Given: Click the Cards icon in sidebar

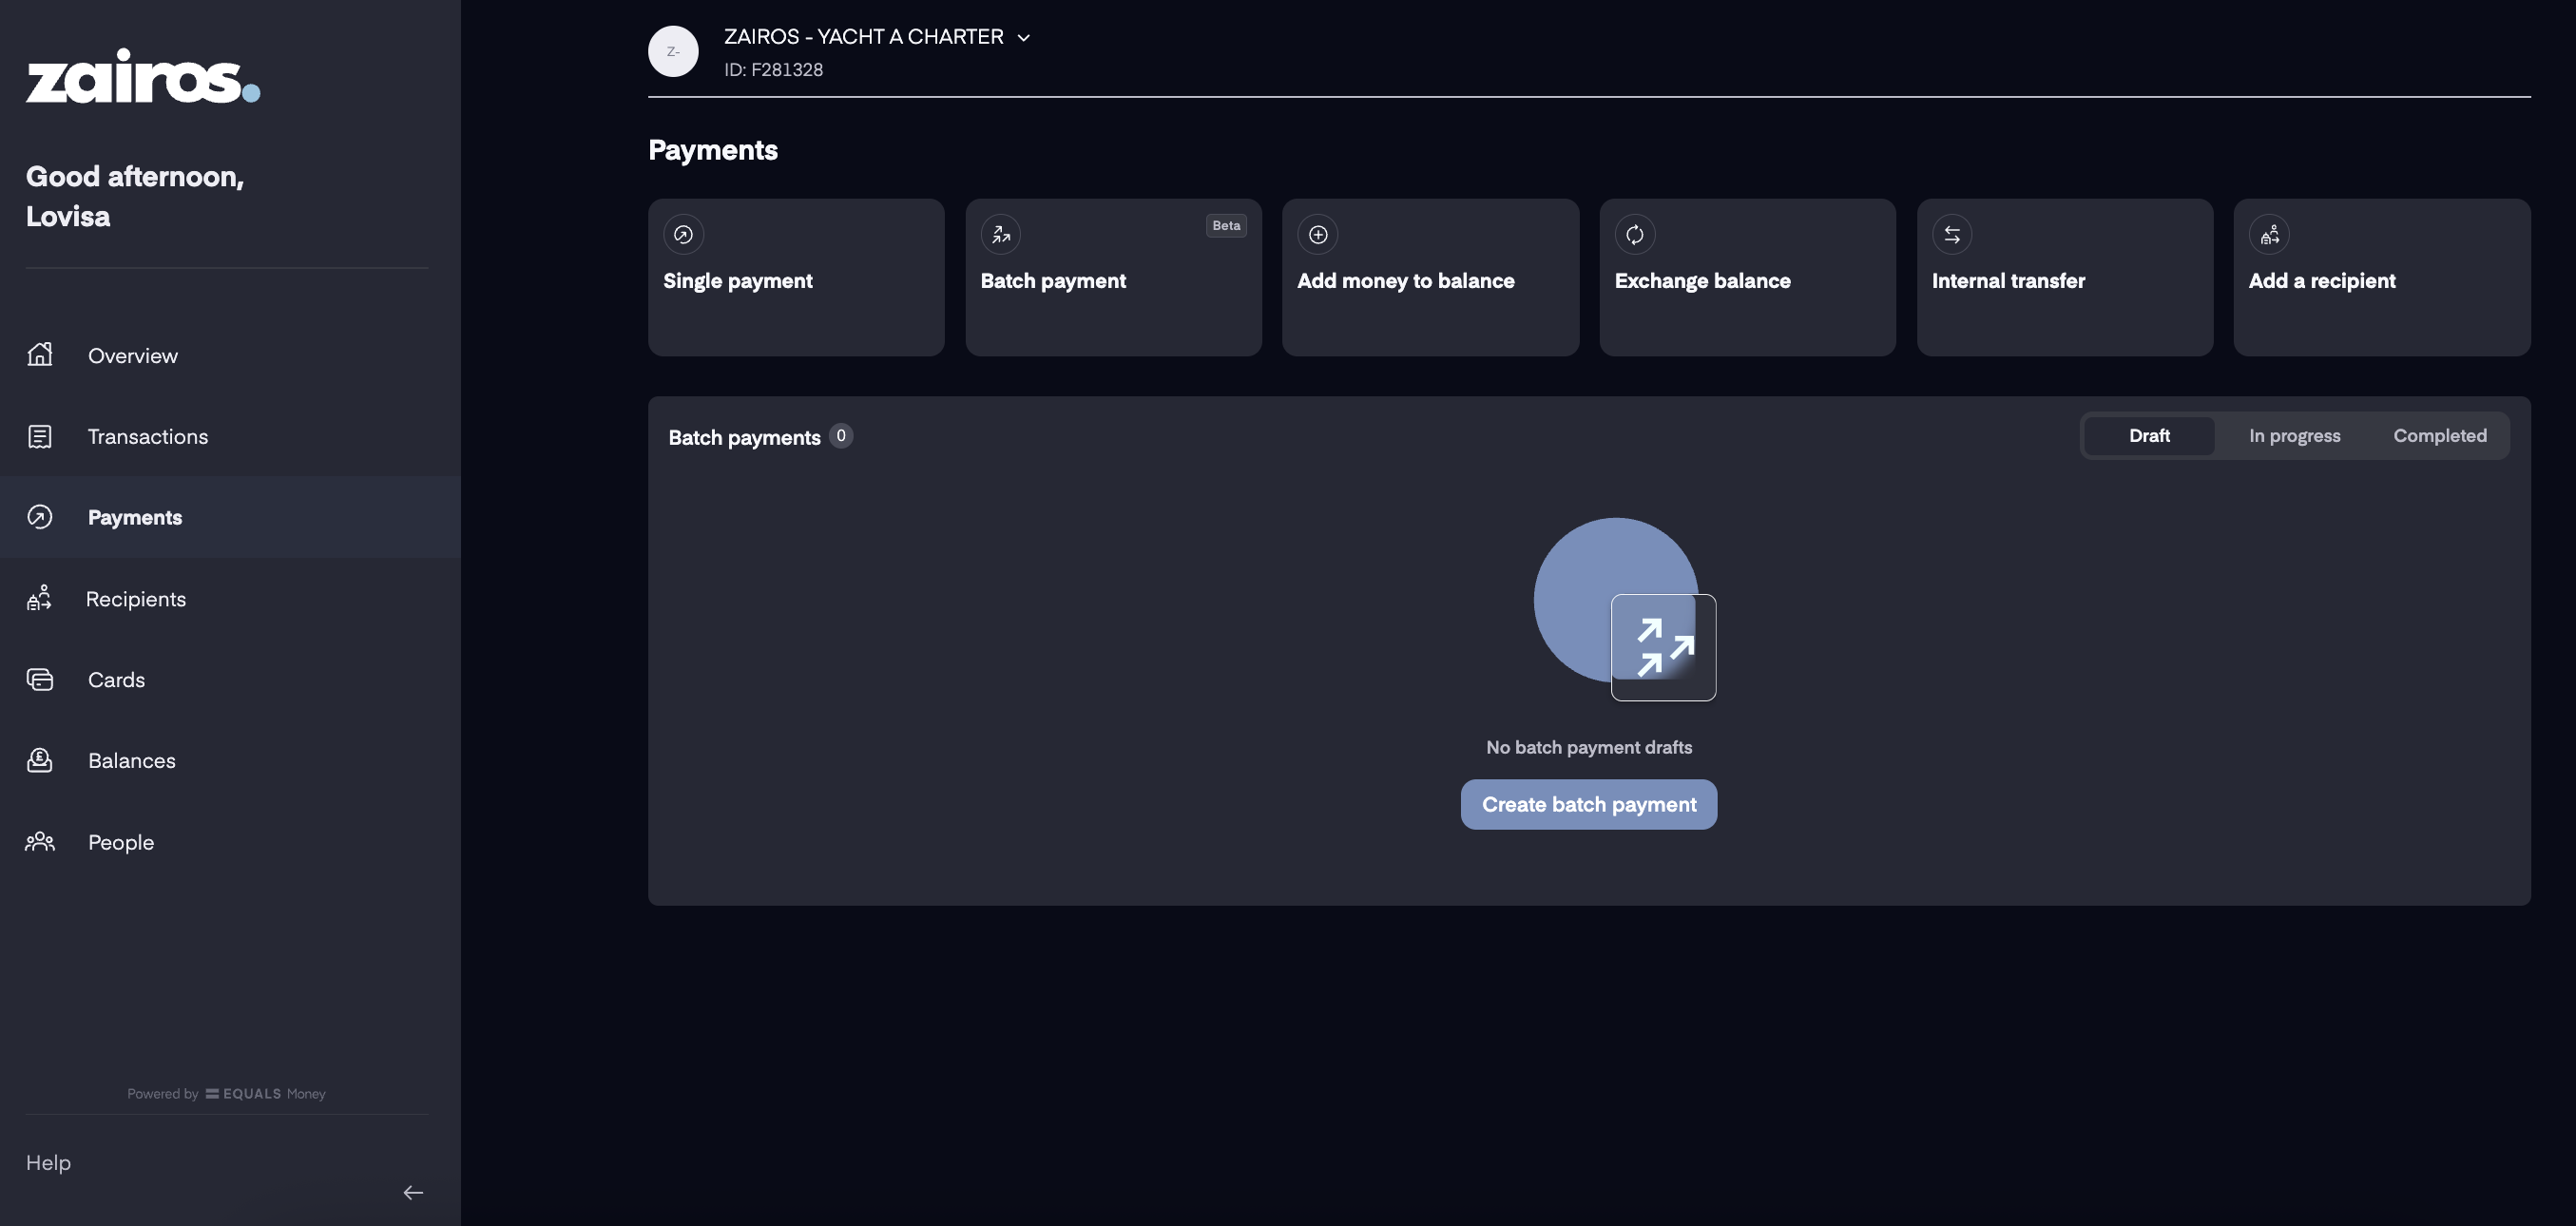Looking at the screenshot, I should 40,679.
